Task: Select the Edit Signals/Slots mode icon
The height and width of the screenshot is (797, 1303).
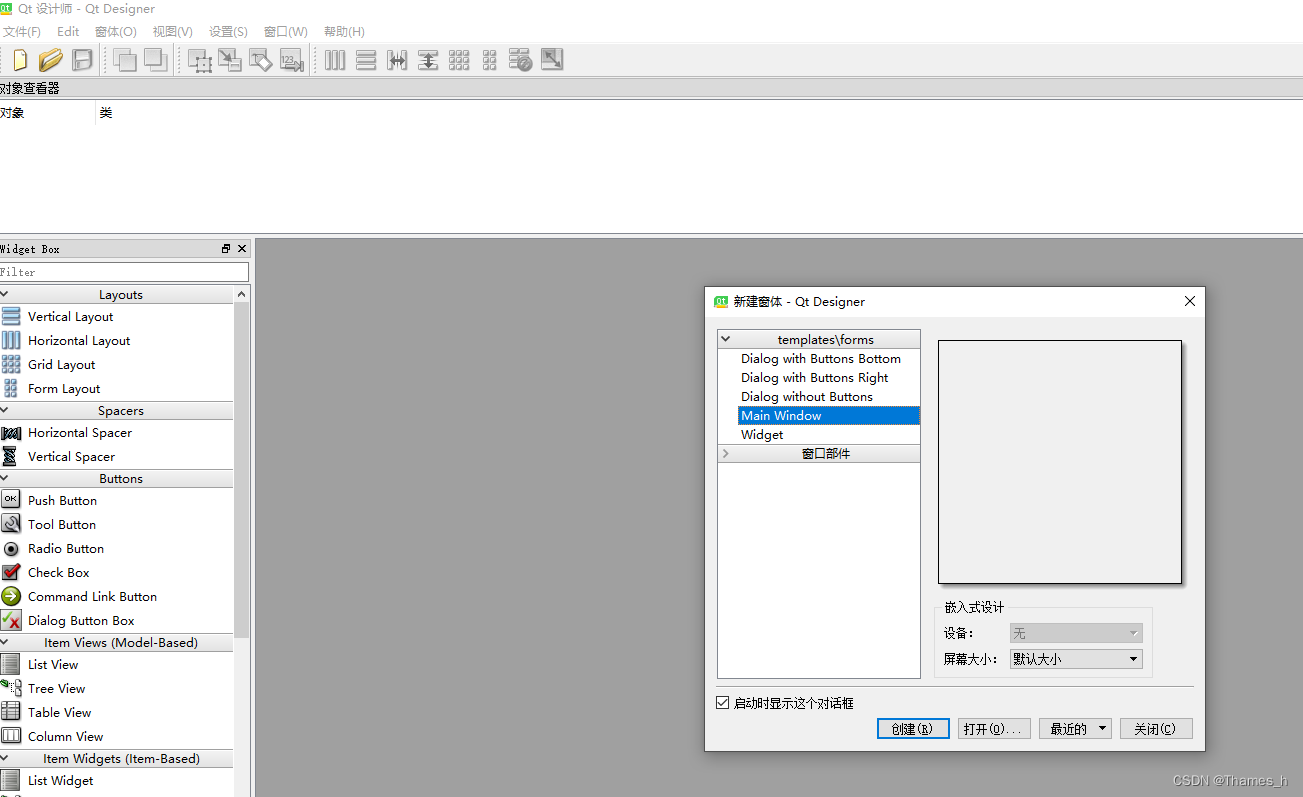Action: pyautogui.click(x=229, y=60)
